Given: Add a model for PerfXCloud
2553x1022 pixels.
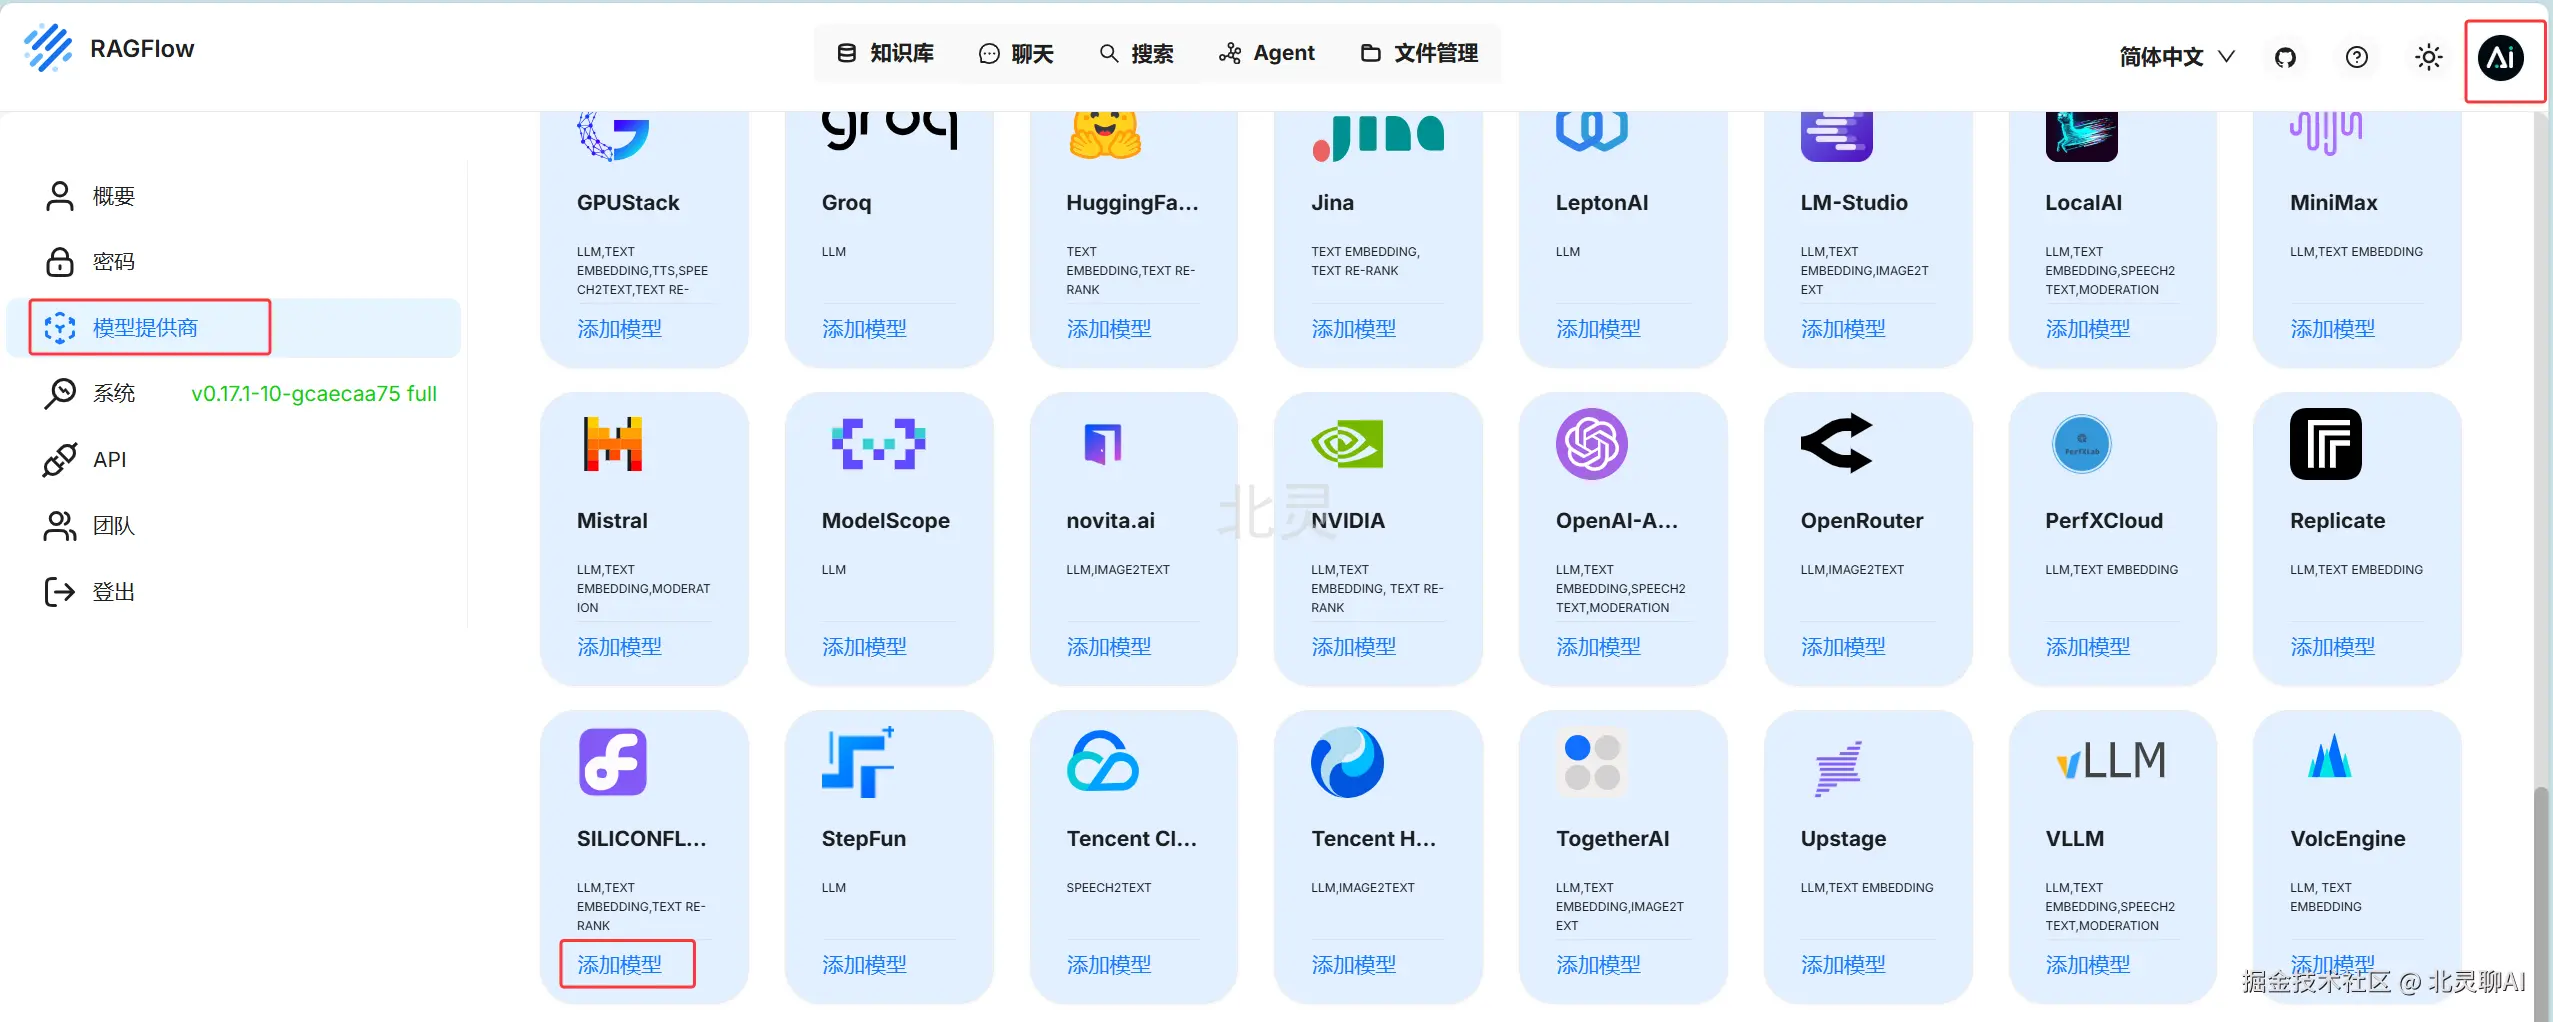Looking at the screenshot, I should click(x=2088, y=647).
